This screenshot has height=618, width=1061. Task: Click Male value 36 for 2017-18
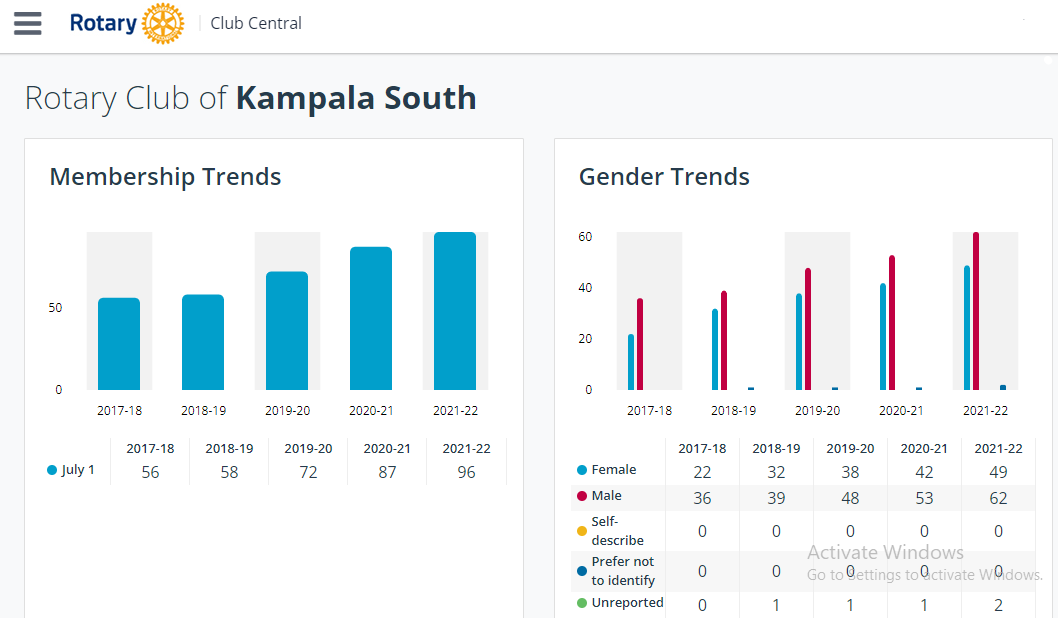coord(702,498)
